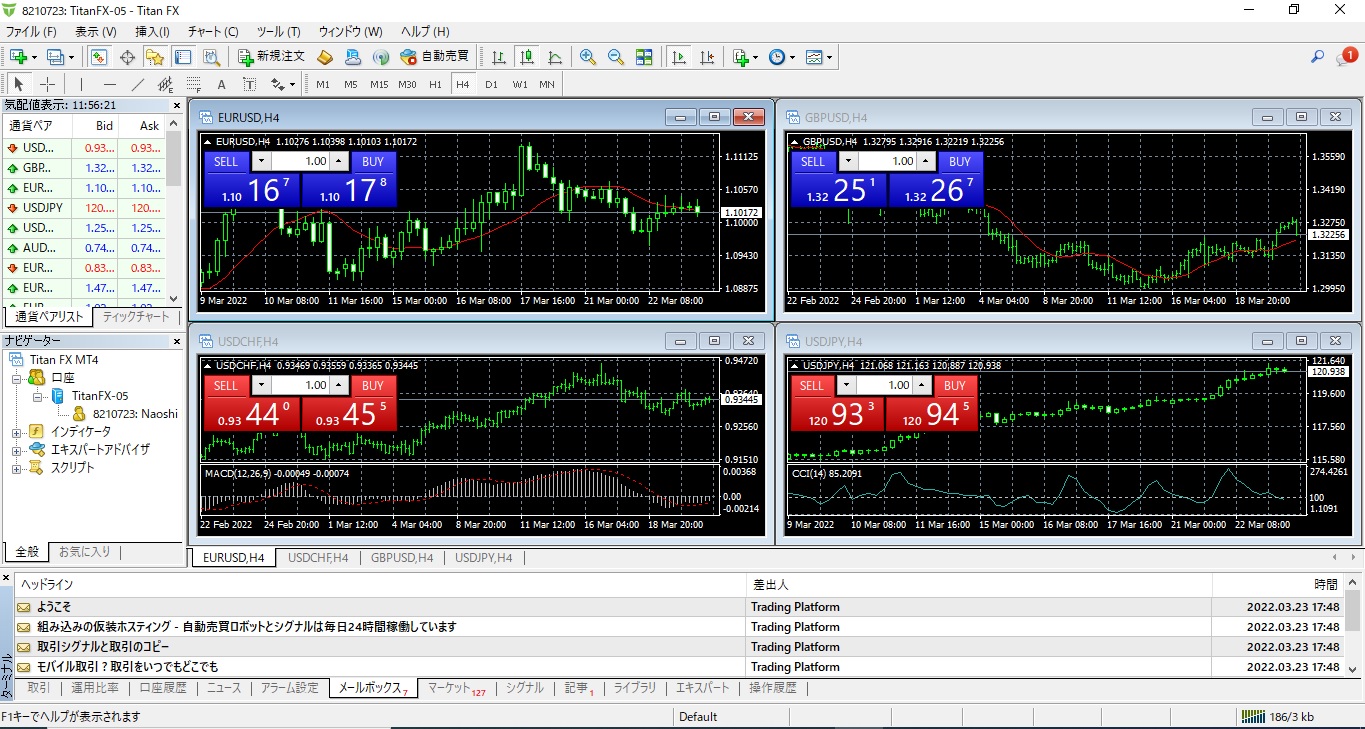1365x729 pixels.
Task: Increase EURUSD lot size with up arrow
Action: click(339, 161)
